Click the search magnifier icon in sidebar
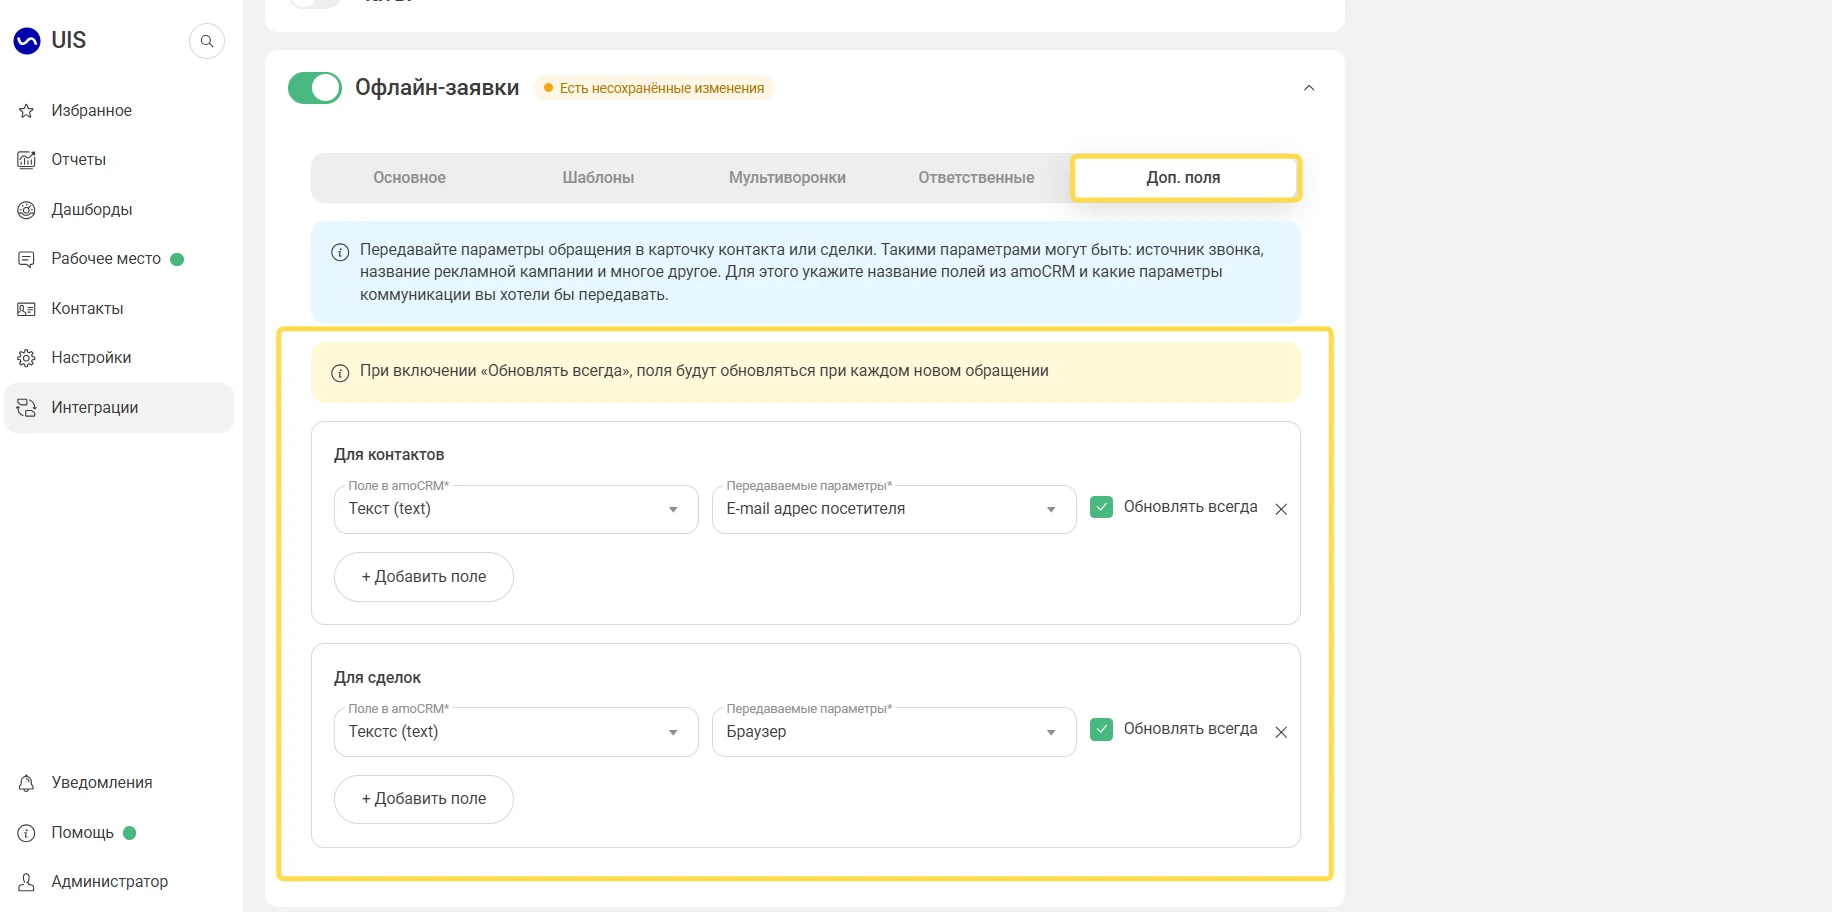This screenshot has height=912, width=1832. (x=207, y=41)
